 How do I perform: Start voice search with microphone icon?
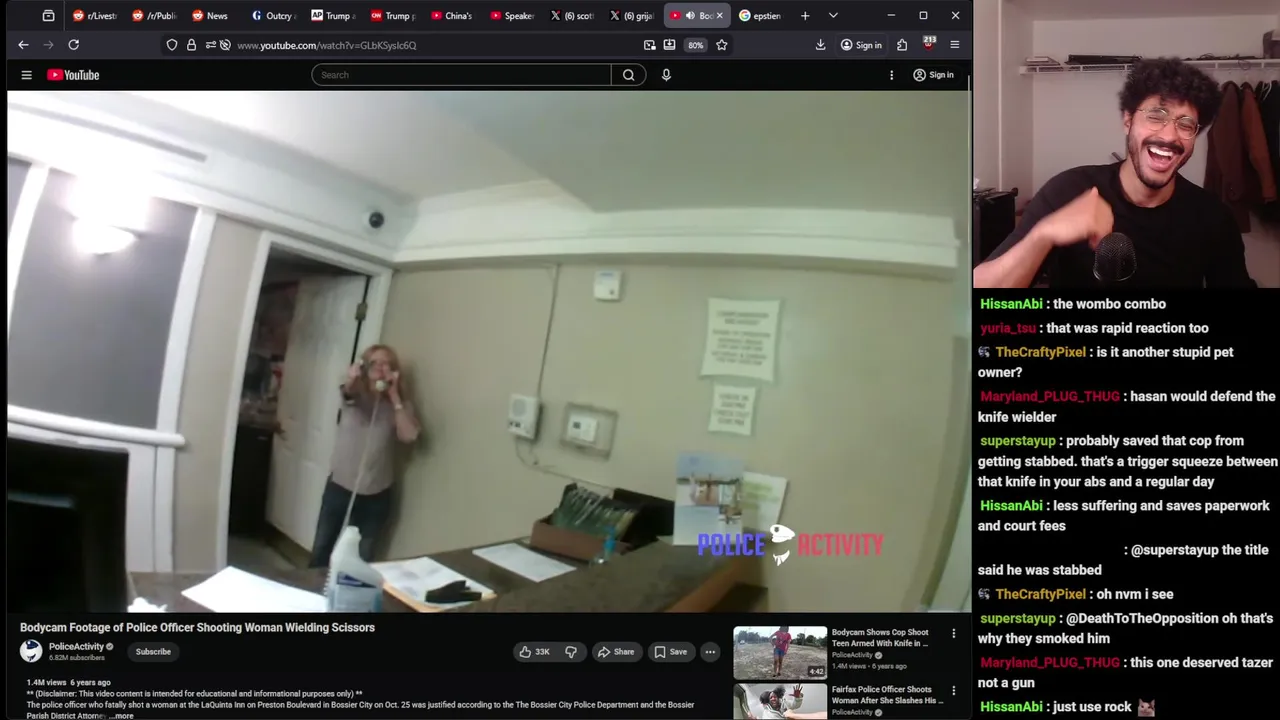[x=666, y=75]
